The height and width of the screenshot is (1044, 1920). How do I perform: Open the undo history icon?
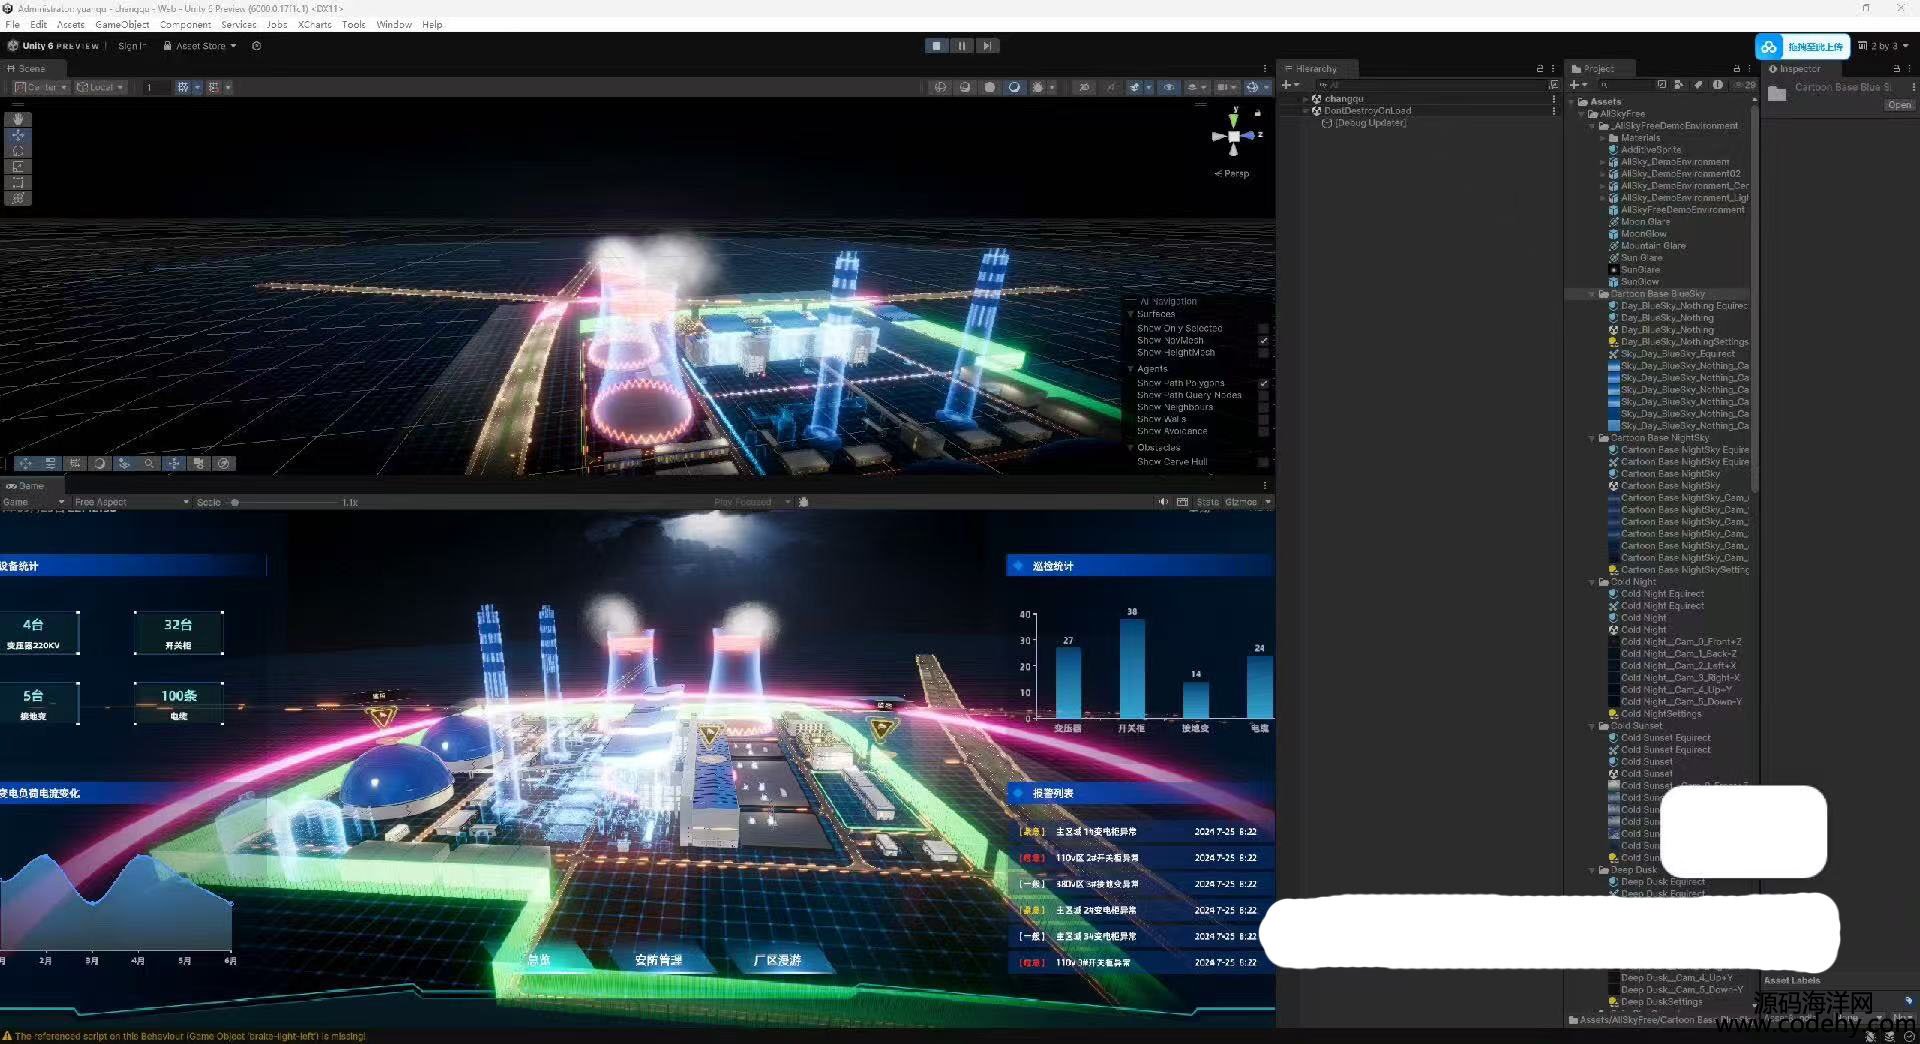[257, 46]
